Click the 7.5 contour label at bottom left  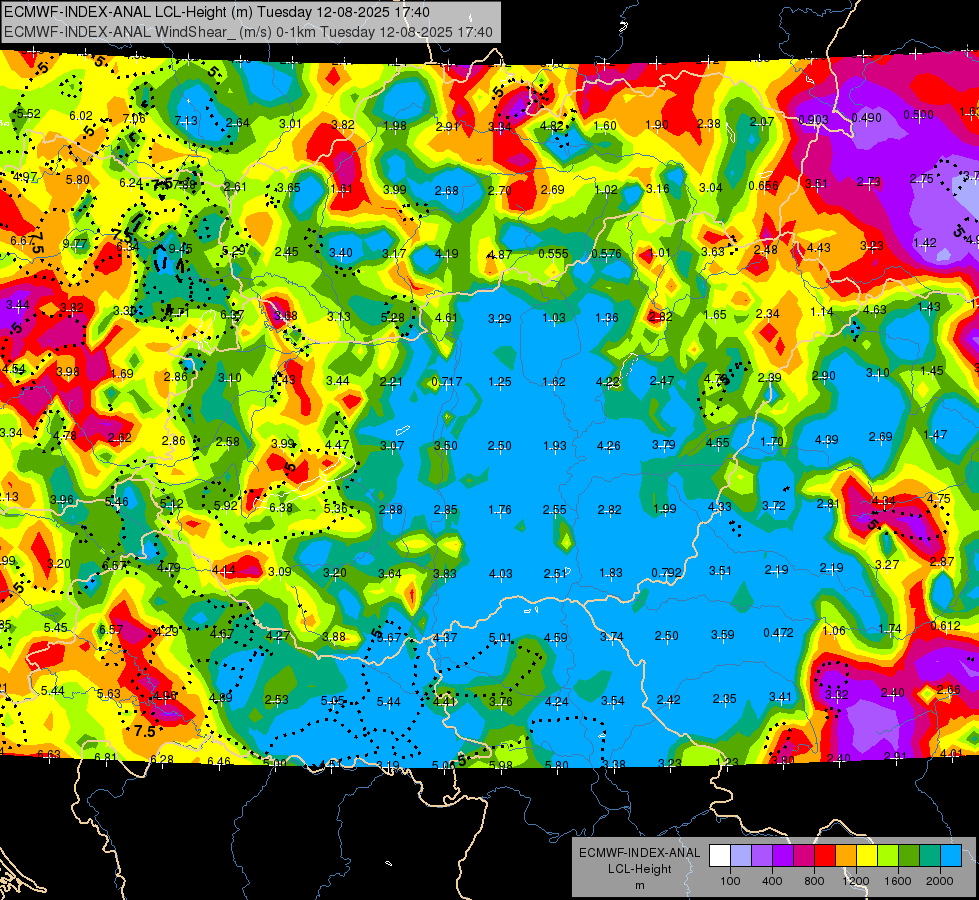coord(145,731)
